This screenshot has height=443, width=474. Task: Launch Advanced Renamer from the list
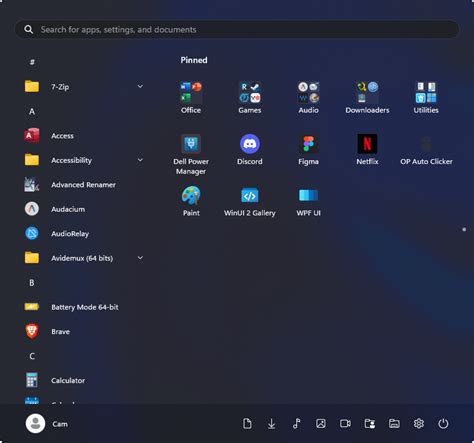(83, 185)
